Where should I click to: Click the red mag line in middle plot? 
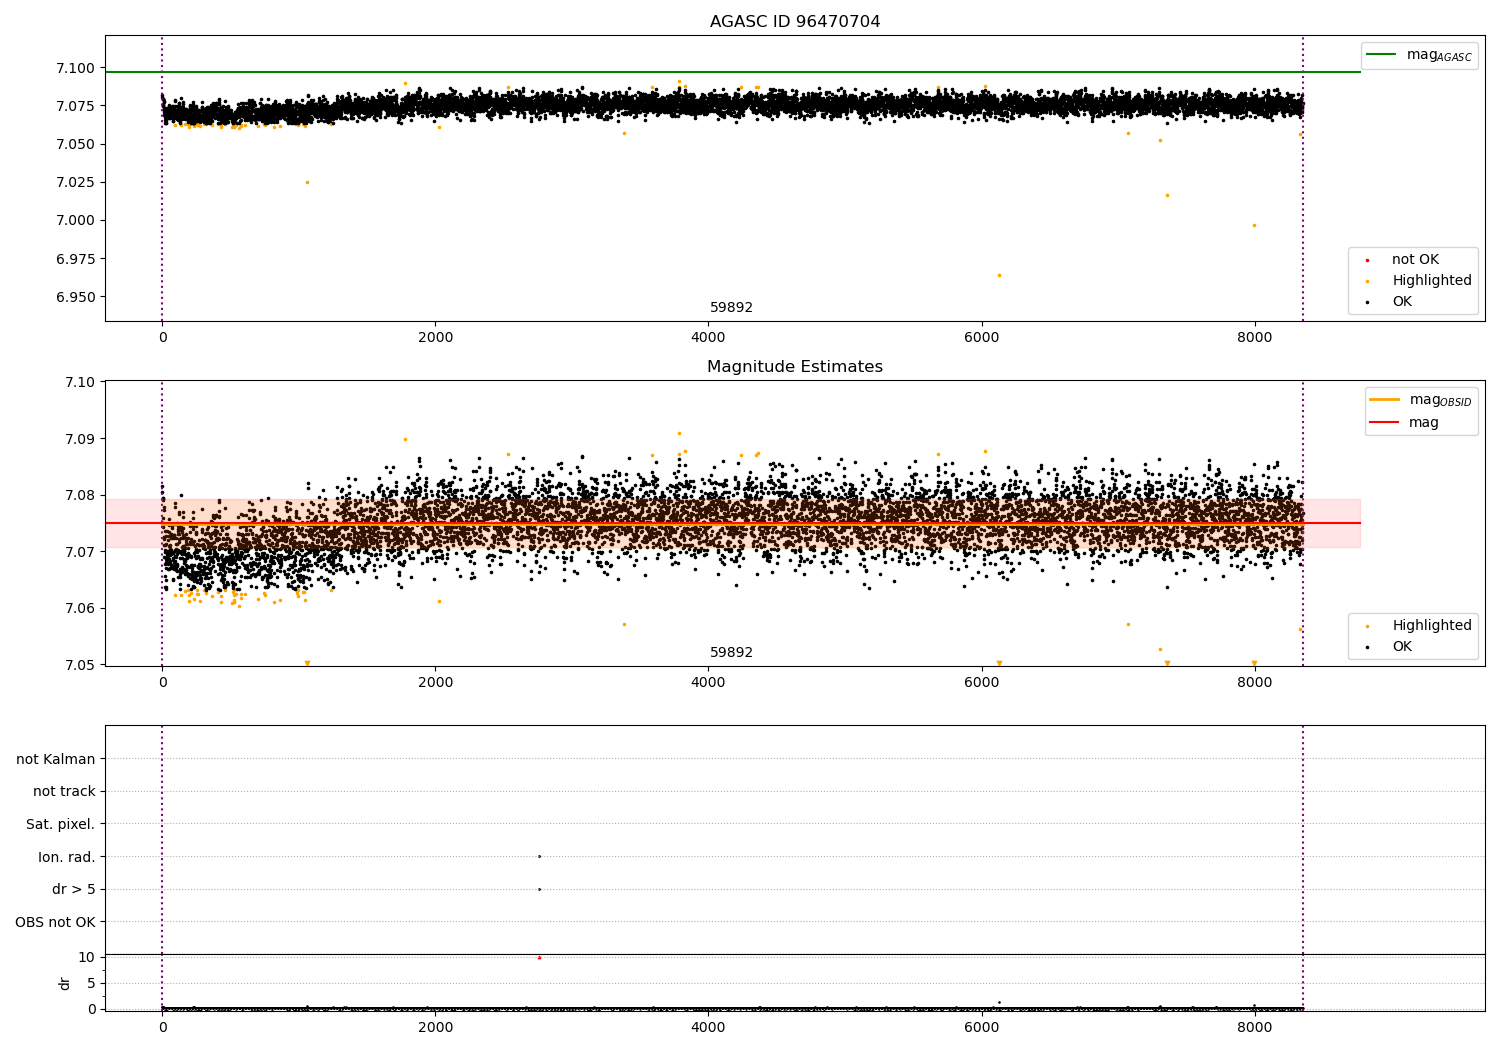click(732, 523)
